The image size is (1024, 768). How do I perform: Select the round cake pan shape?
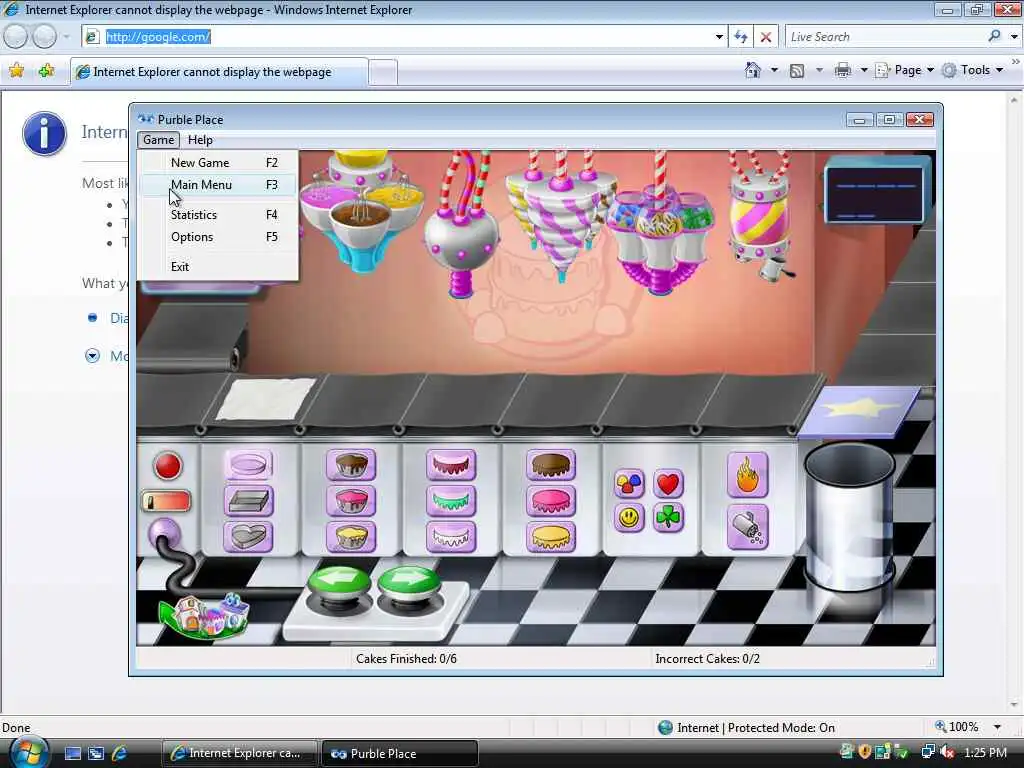pyautogui.click(x=248, y=465)
